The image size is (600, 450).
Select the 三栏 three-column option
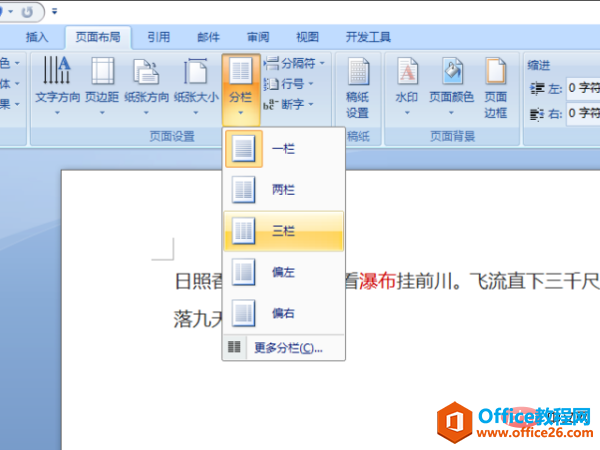click(x=284, y=231)
